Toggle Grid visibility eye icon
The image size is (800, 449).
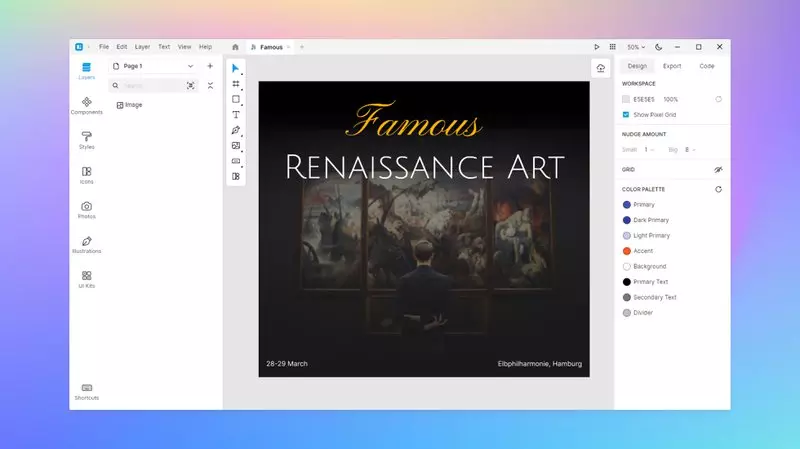pos(718,169)
